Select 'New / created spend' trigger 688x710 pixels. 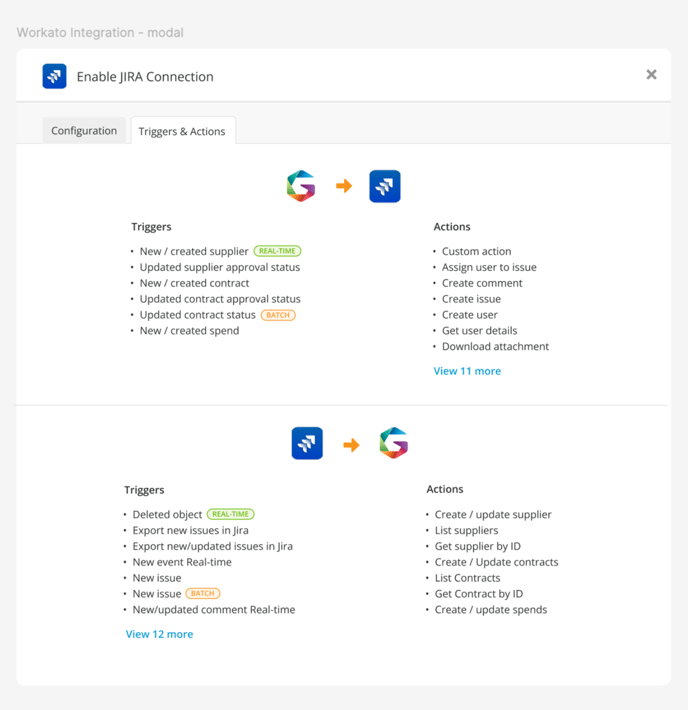(189, 331)
